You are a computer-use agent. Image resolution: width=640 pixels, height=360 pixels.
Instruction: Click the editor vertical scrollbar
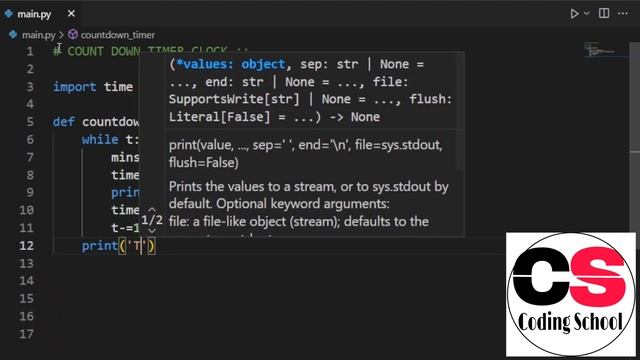pyautogui.click(x=634, y=200)
